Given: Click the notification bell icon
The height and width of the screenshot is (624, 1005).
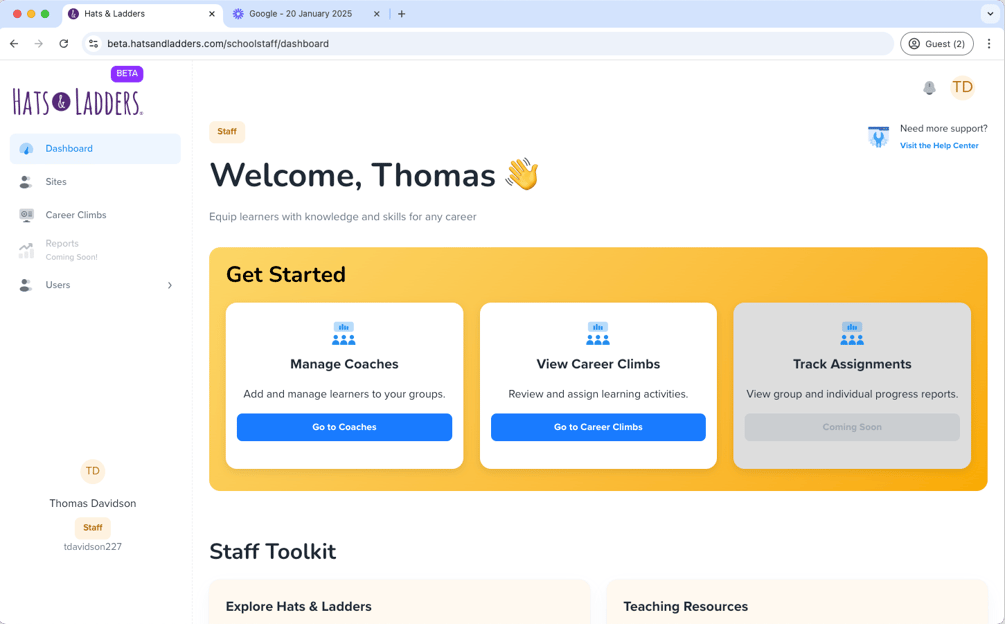Looking at the screenshot, I should (x=929, y=88).
